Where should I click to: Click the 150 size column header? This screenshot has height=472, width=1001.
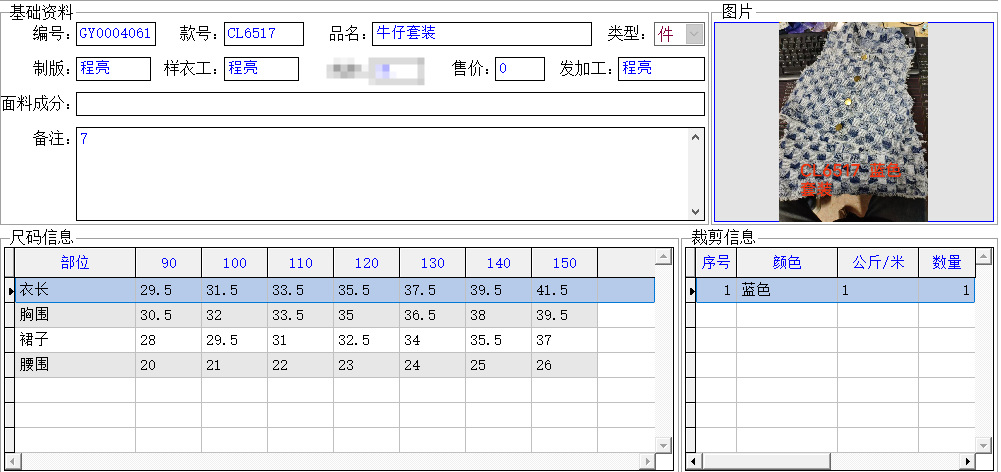[564, 263]
